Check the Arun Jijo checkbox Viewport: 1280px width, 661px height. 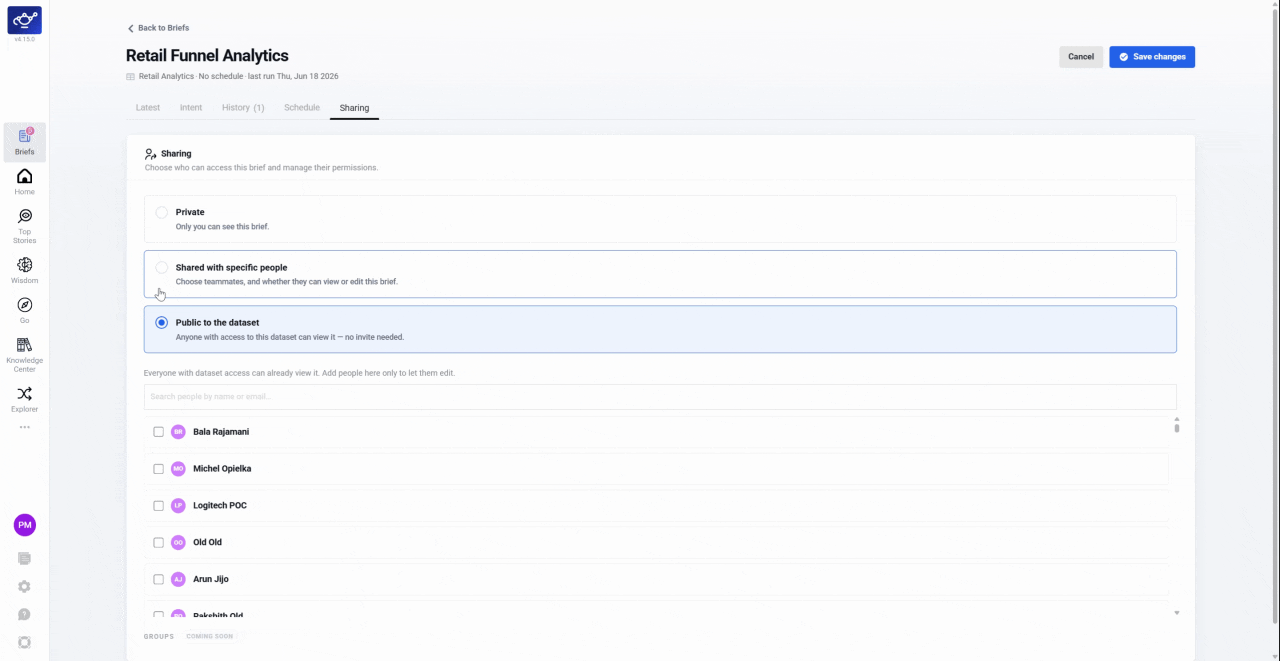pyautogui.click(x=158, y=579)
